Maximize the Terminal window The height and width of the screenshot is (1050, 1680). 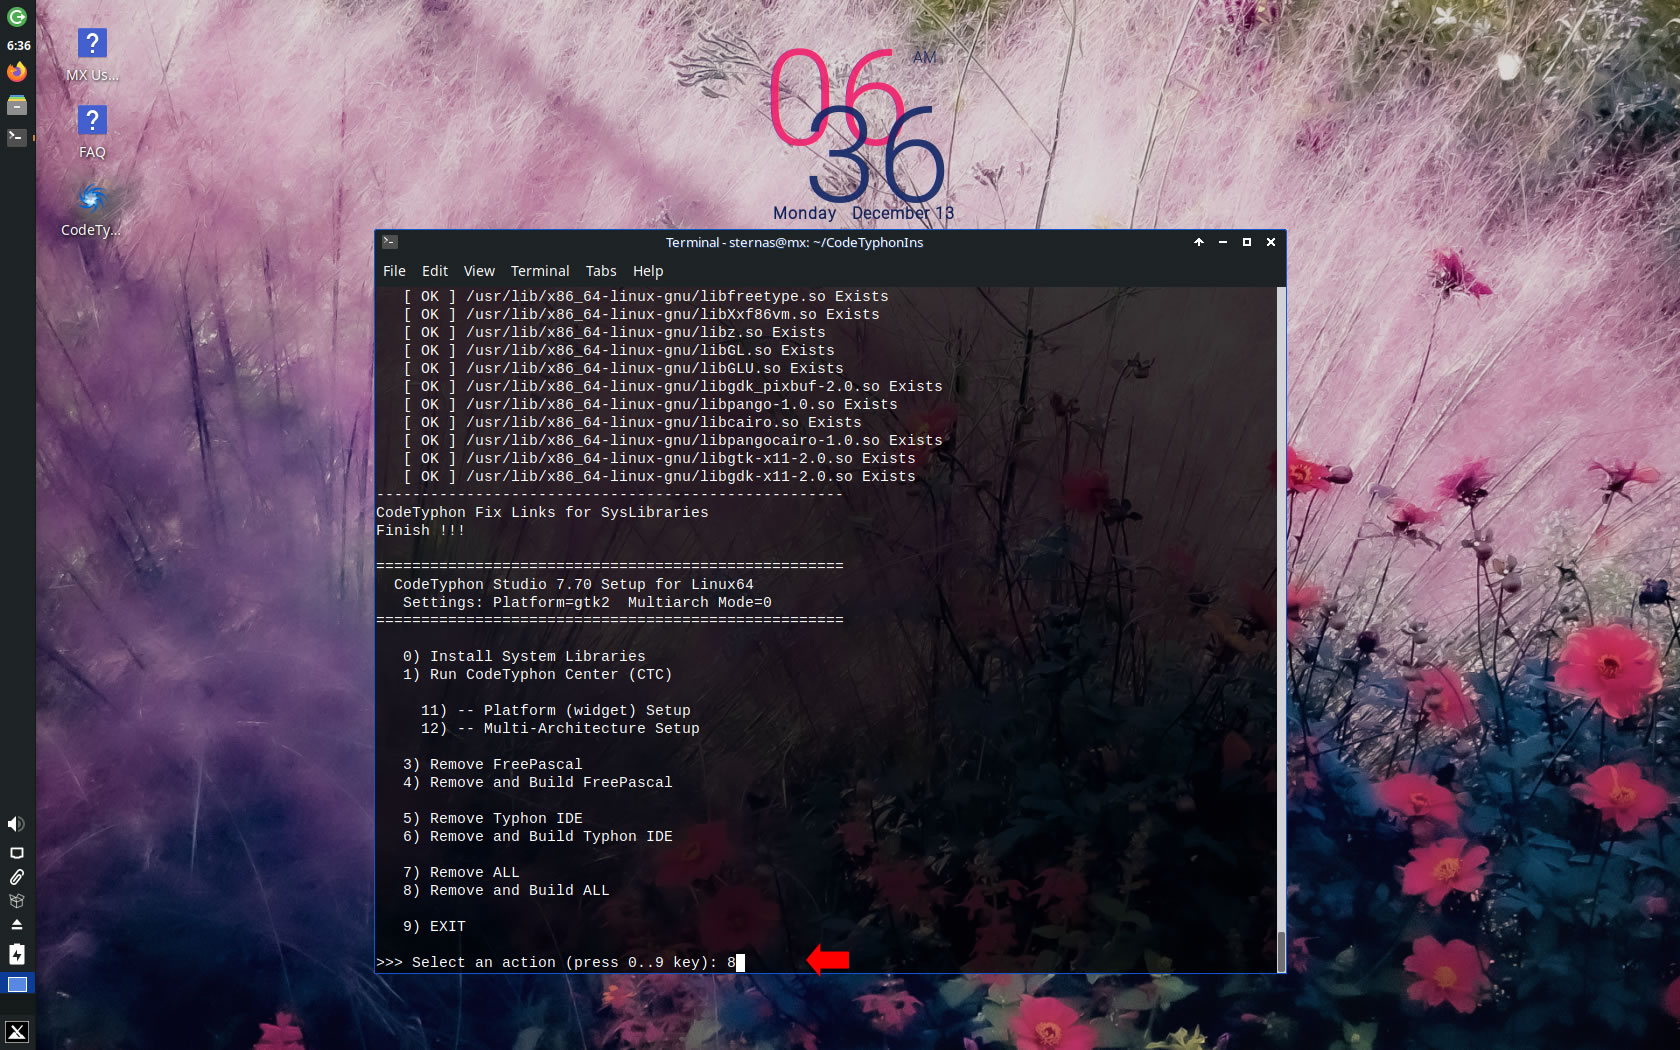pos(1246,242)
